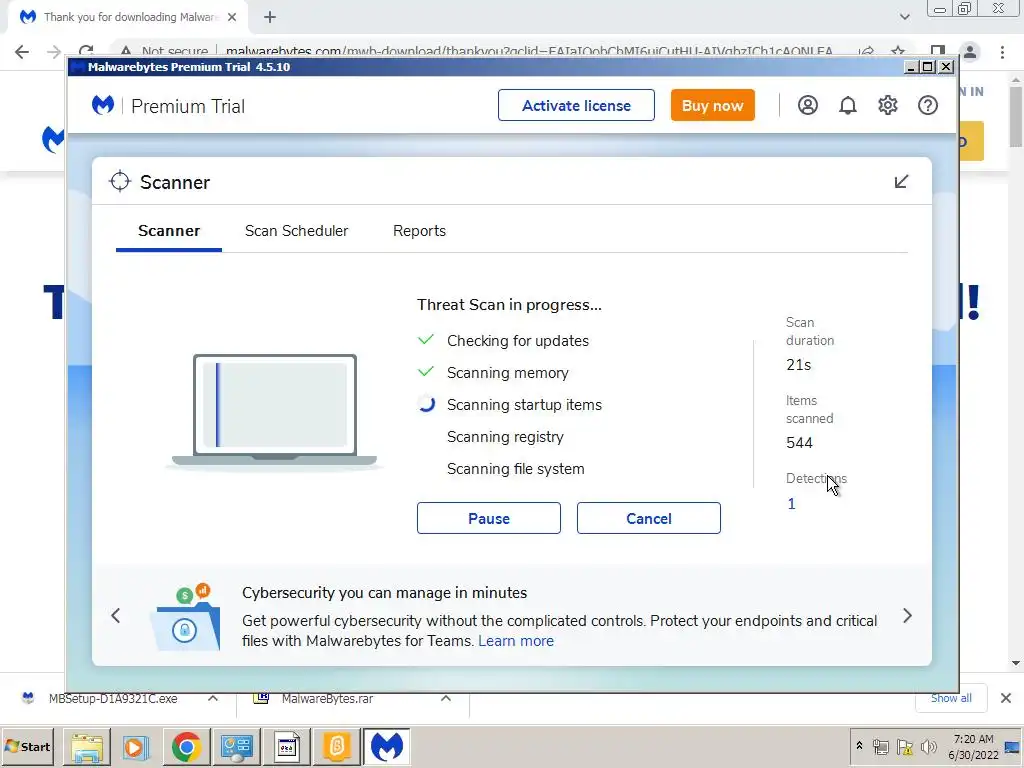Click the Buy now button
The height and width of the screenshot is (768, 1024).
[712, 105]
